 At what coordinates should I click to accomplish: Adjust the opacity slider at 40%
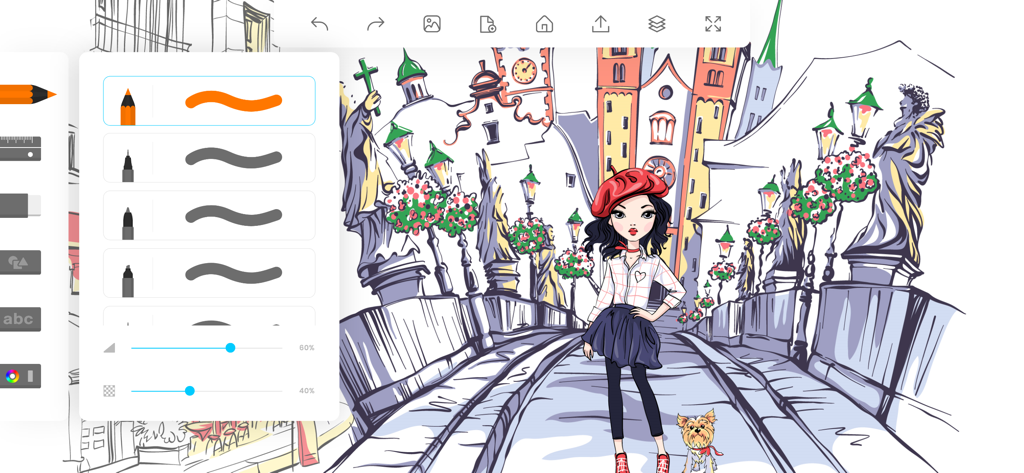pyautogui.click(x=189, y=391)
